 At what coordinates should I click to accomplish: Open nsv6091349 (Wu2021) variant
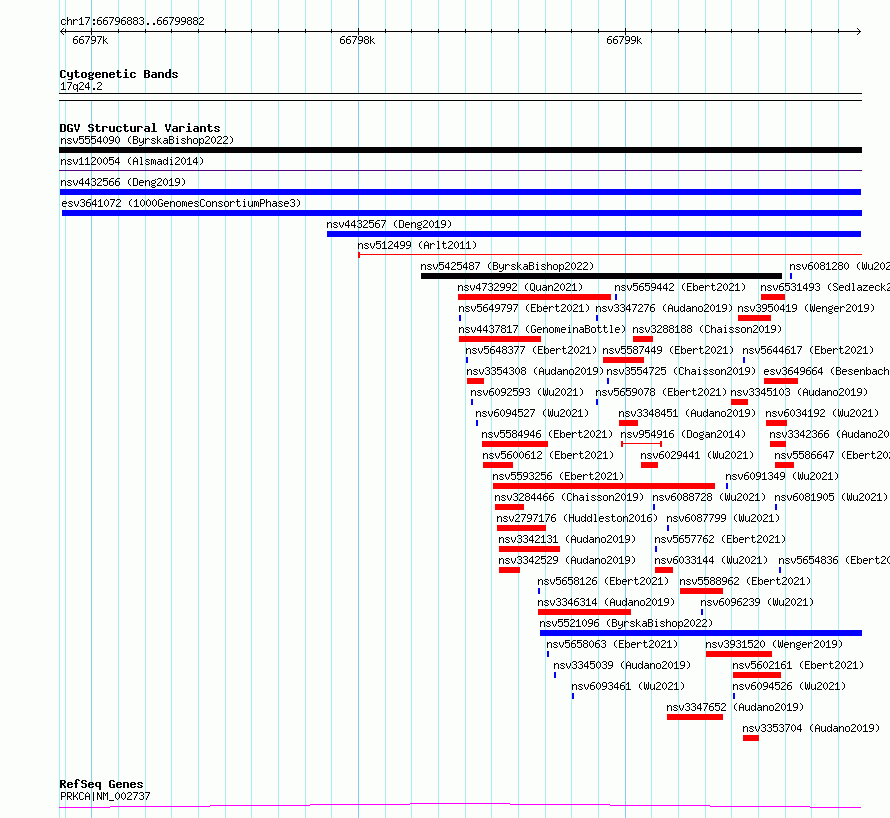tap(782, 476)
